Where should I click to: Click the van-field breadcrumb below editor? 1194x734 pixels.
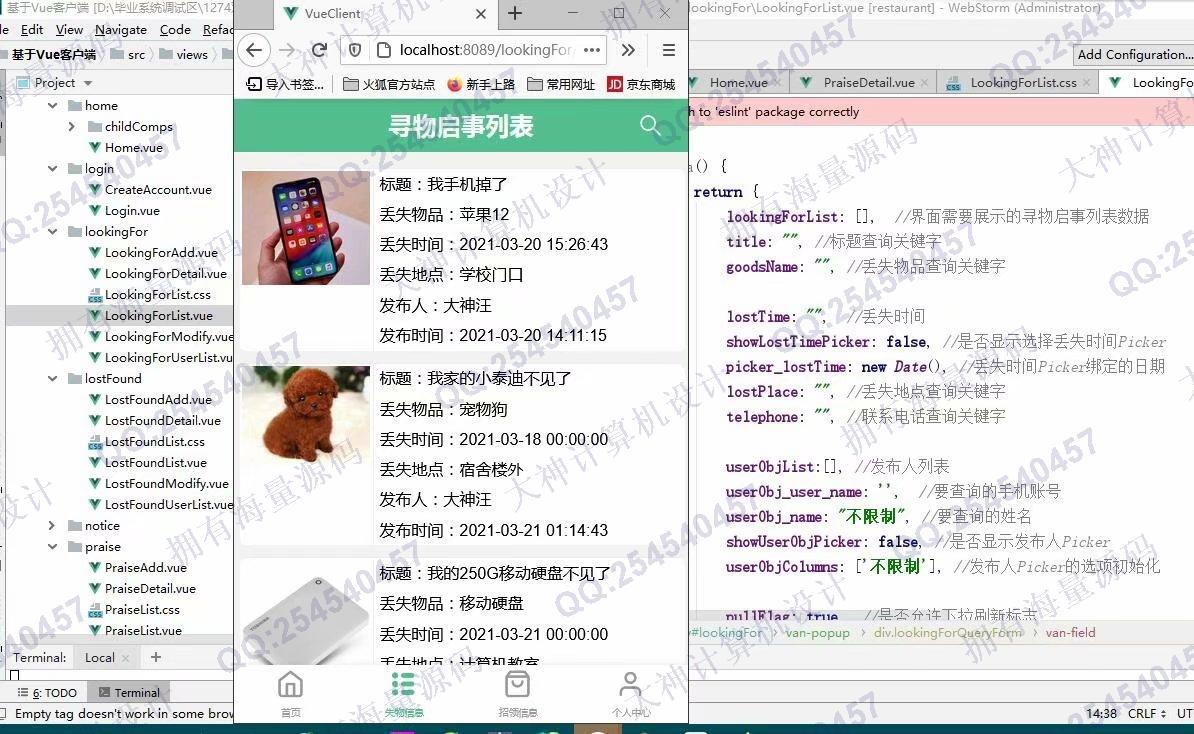tap(1070, 633)
